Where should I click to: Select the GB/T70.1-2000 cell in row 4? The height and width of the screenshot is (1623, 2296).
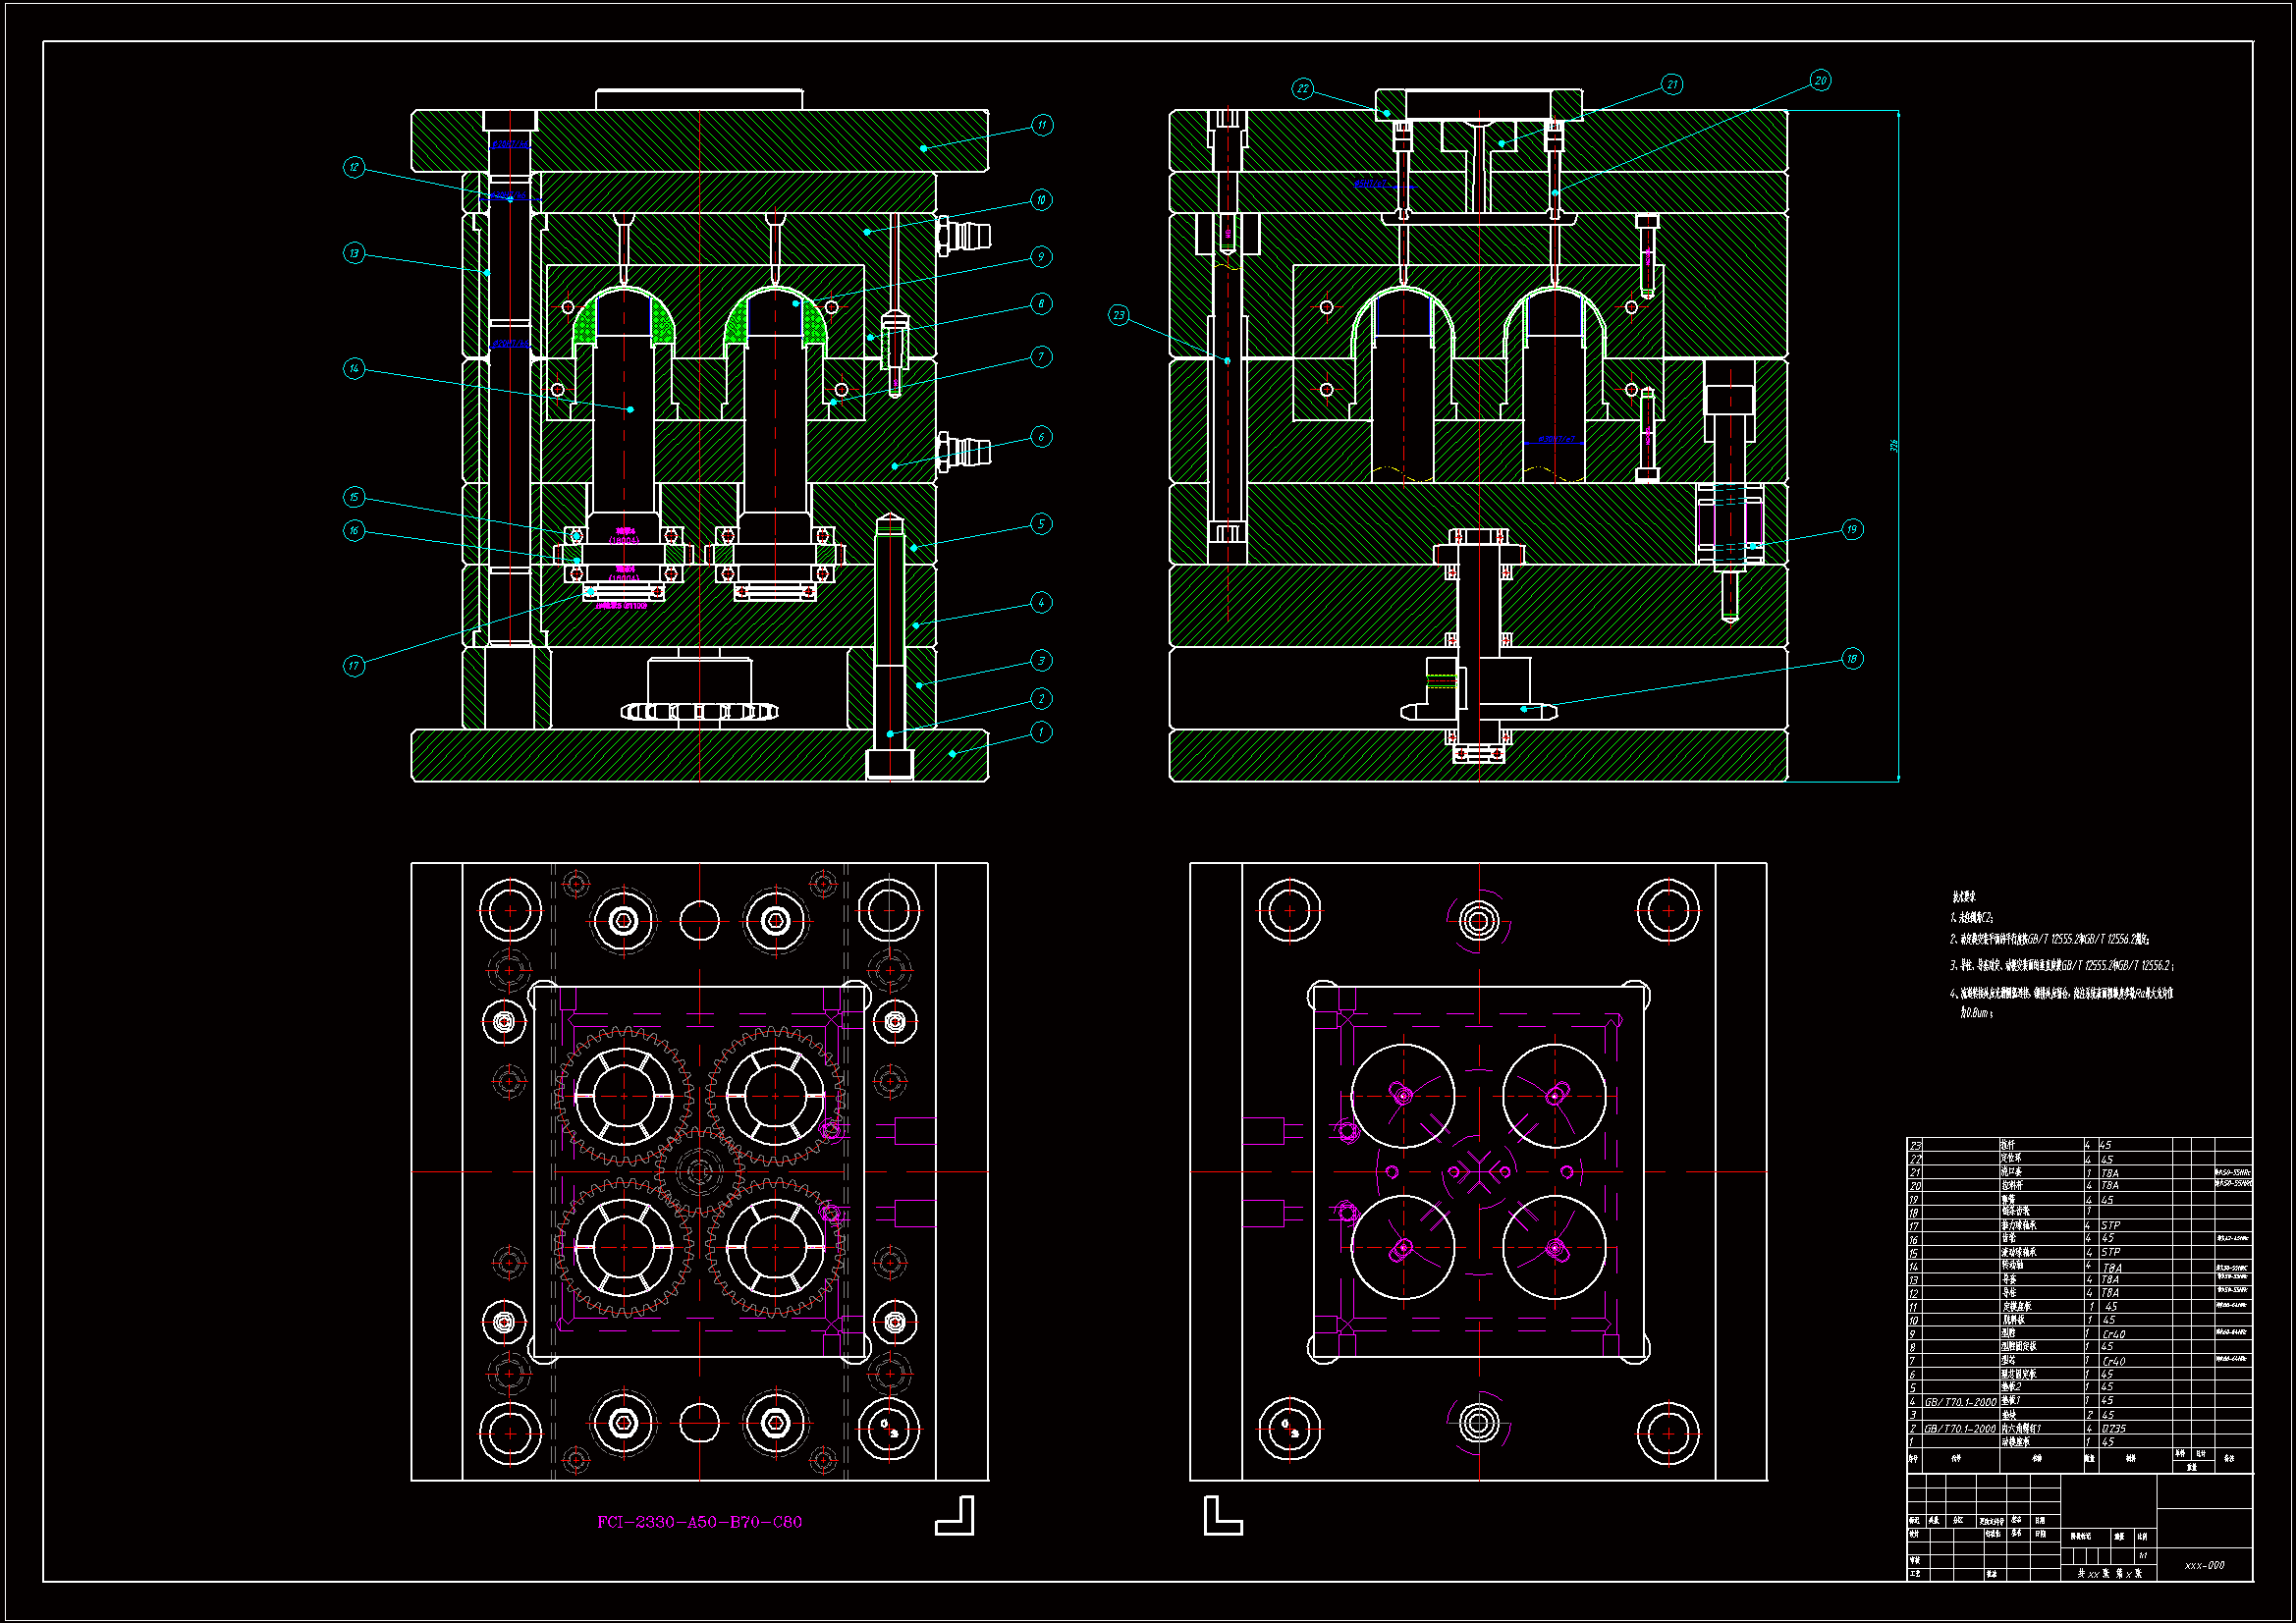[1960, 1402]
